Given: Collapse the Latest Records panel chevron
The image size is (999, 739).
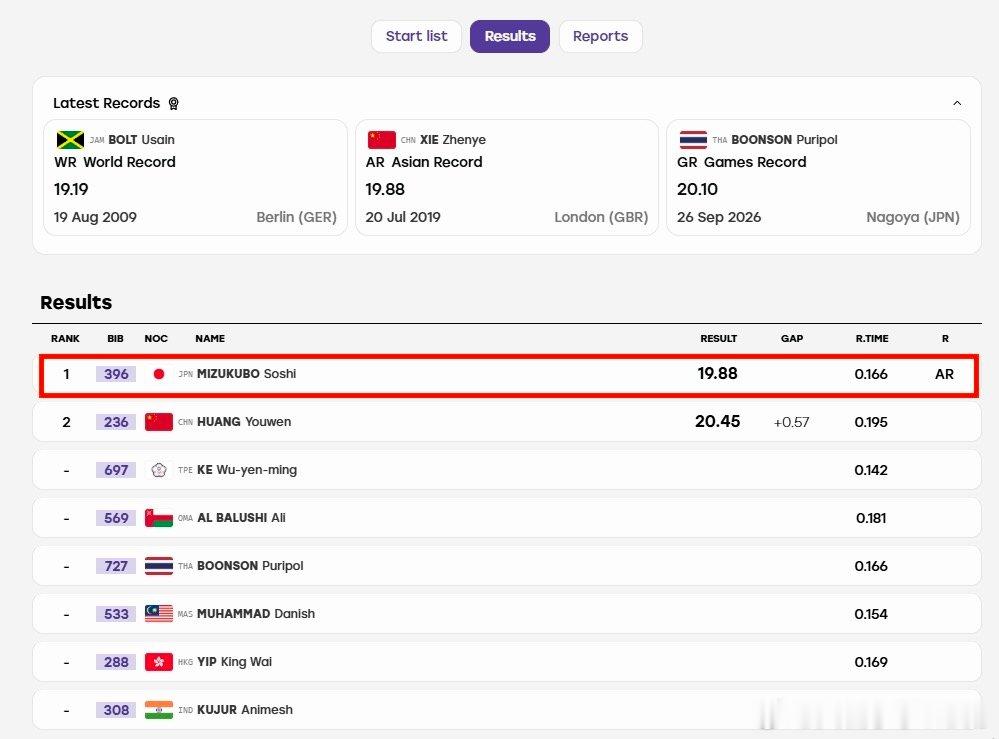Looking at the screenshot, I should tap(957, 103).
